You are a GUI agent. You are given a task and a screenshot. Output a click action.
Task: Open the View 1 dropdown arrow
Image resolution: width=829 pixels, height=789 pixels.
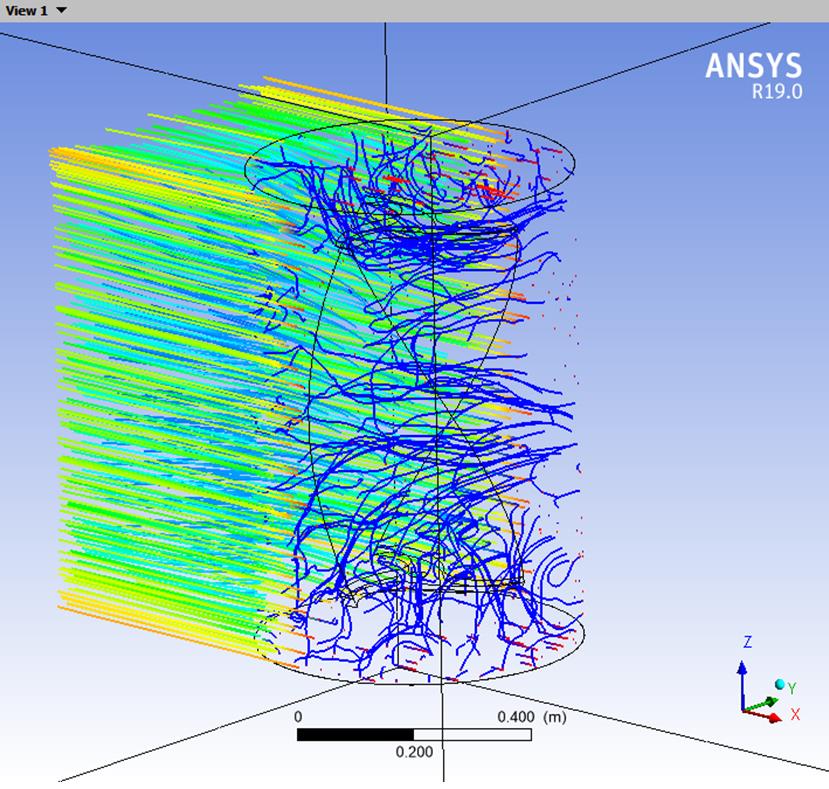coord(61,10)
